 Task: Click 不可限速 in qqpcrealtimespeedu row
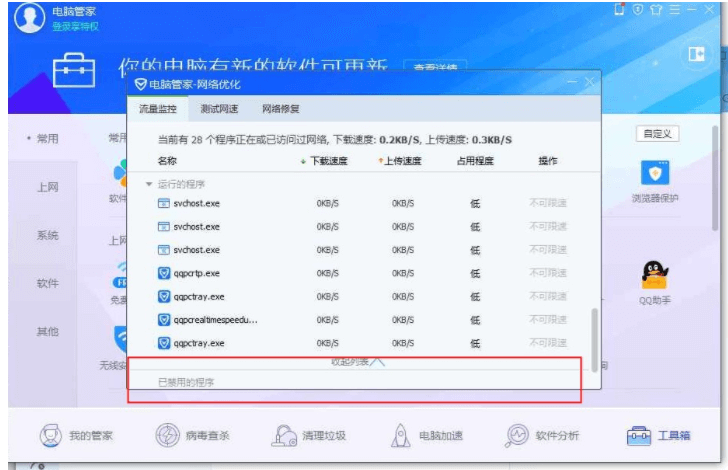pyautogui.click(x=548, y=320)
